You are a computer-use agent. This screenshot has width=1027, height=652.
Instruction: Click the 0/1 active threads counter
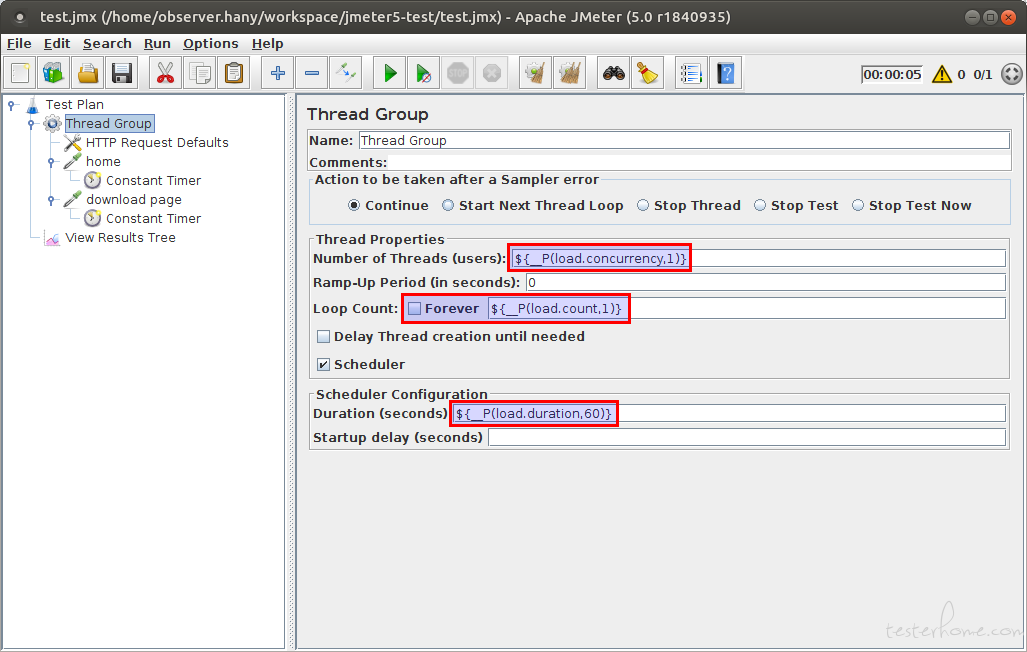coord(982,74)
